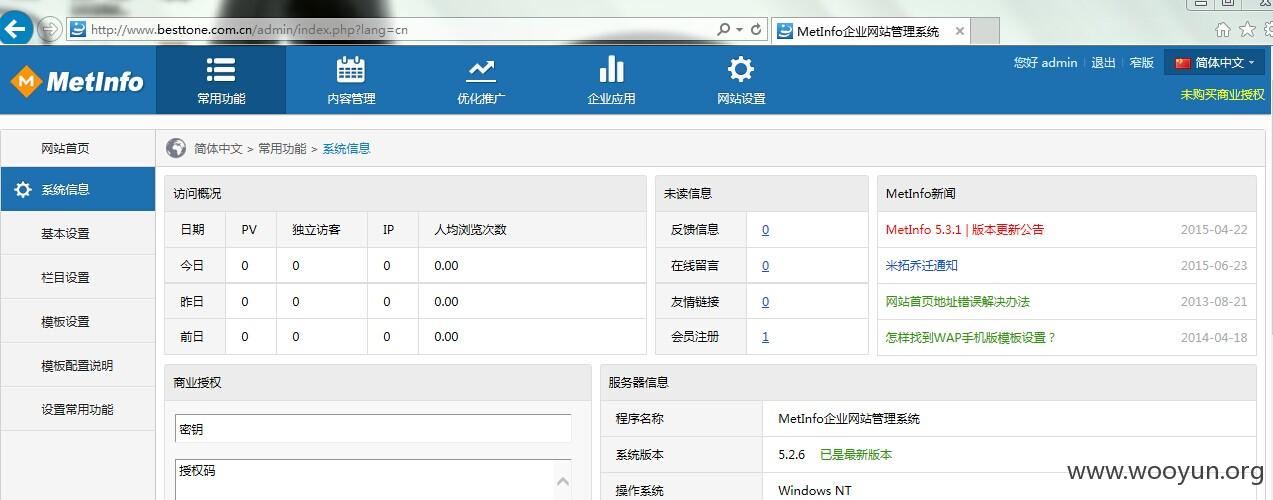
Task: Open the 反馈信息 count link
Action: 765,229
